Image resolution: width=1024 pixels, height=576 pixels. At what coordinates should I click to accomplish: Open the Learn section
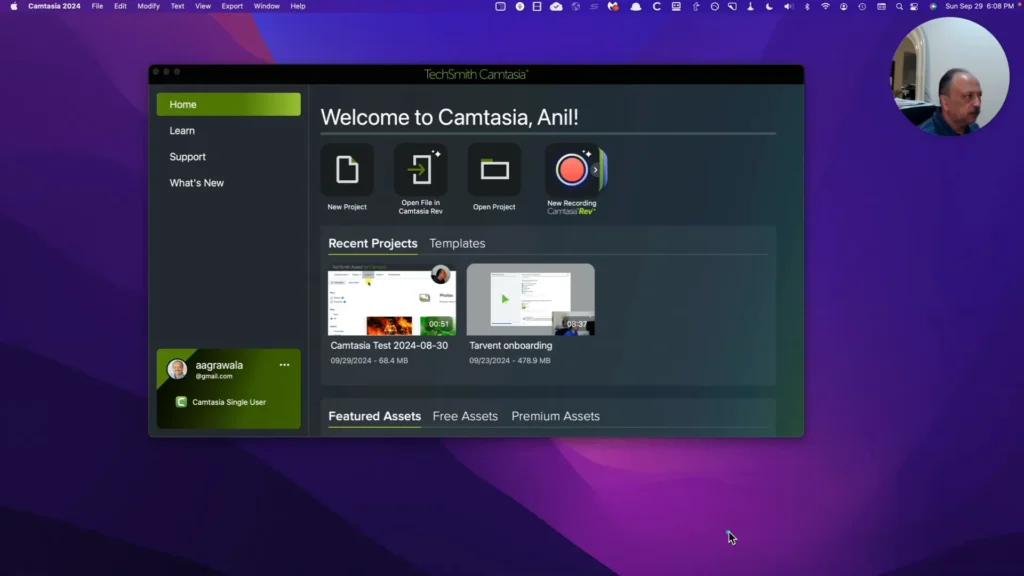point(182,131)
